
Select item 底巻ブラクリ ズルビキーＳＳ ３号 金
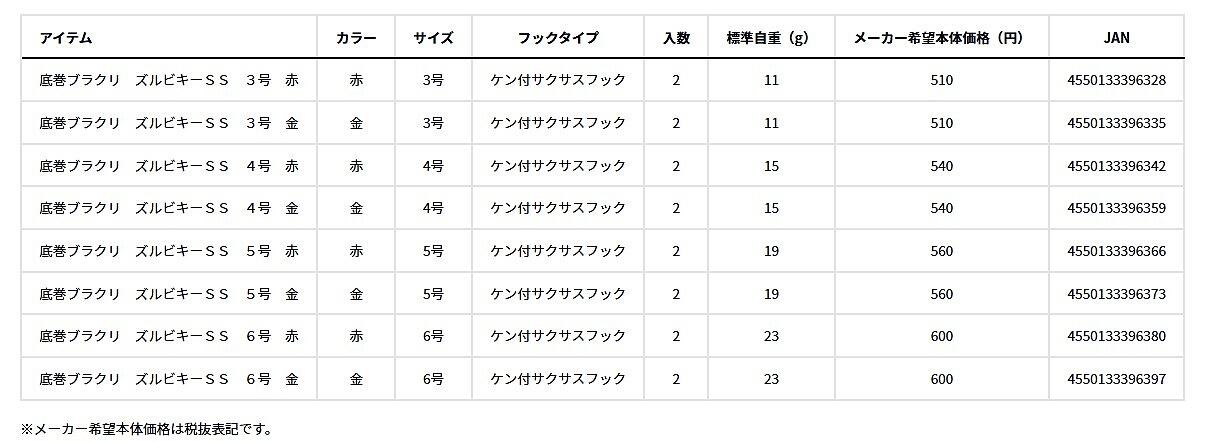169,123
